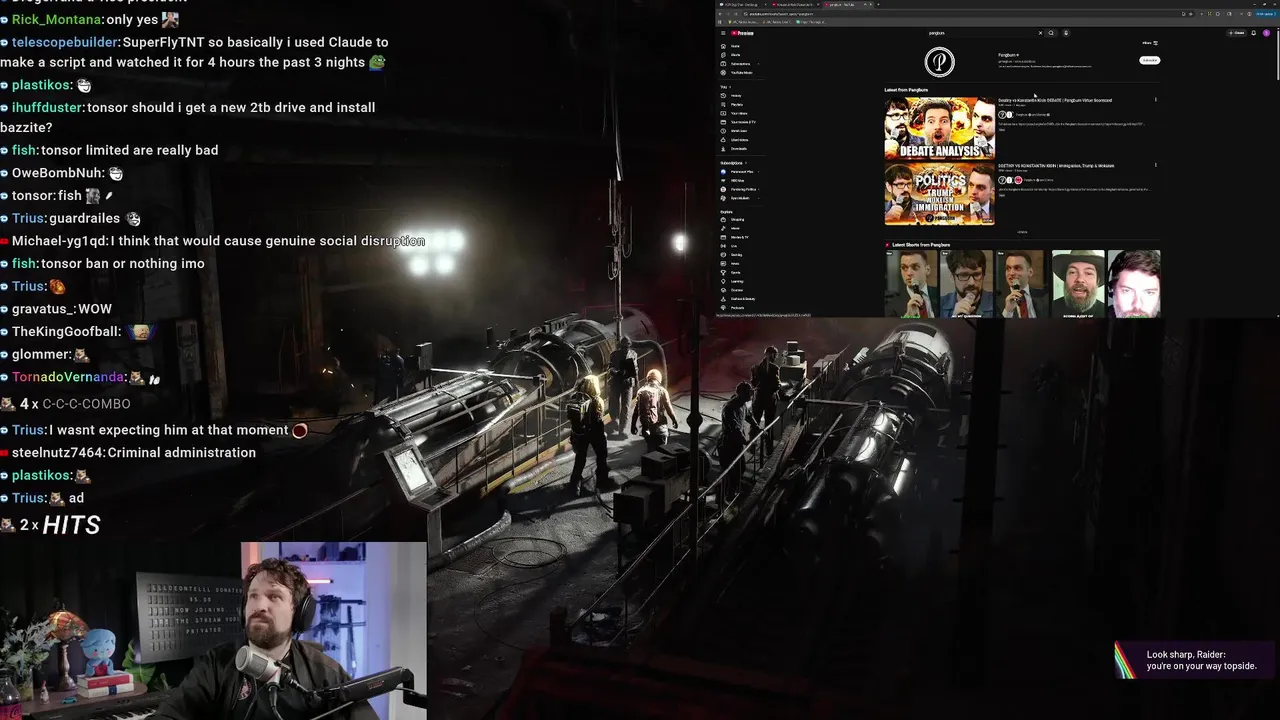
Task: Start YouTube voice search with microphone
Action: pos(1066,33)
